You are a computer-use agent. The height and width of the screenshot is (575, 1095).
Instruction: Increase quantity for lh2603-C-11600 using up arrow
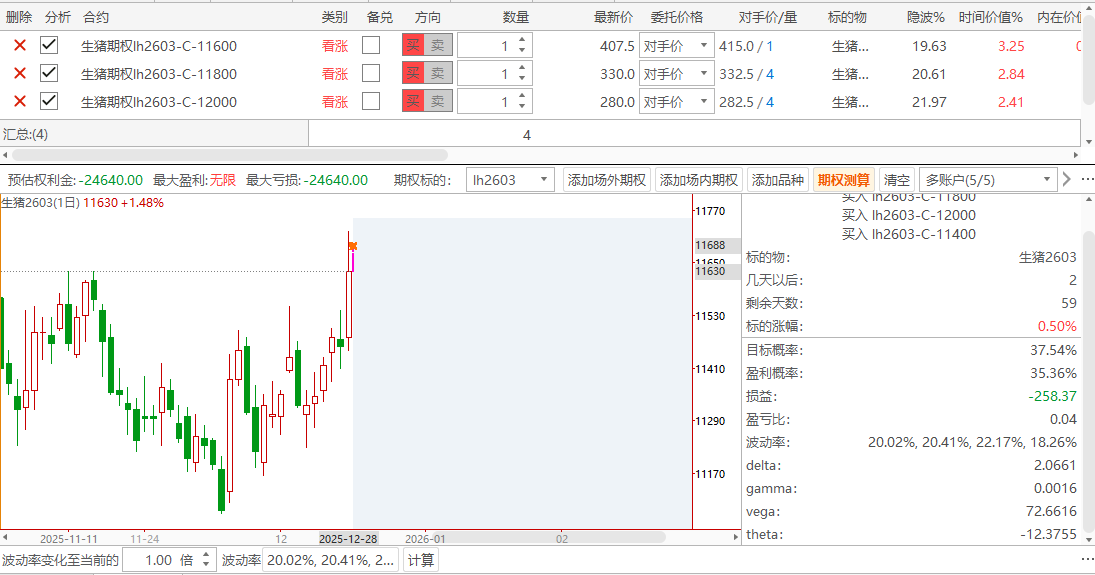tap(523, 41)
